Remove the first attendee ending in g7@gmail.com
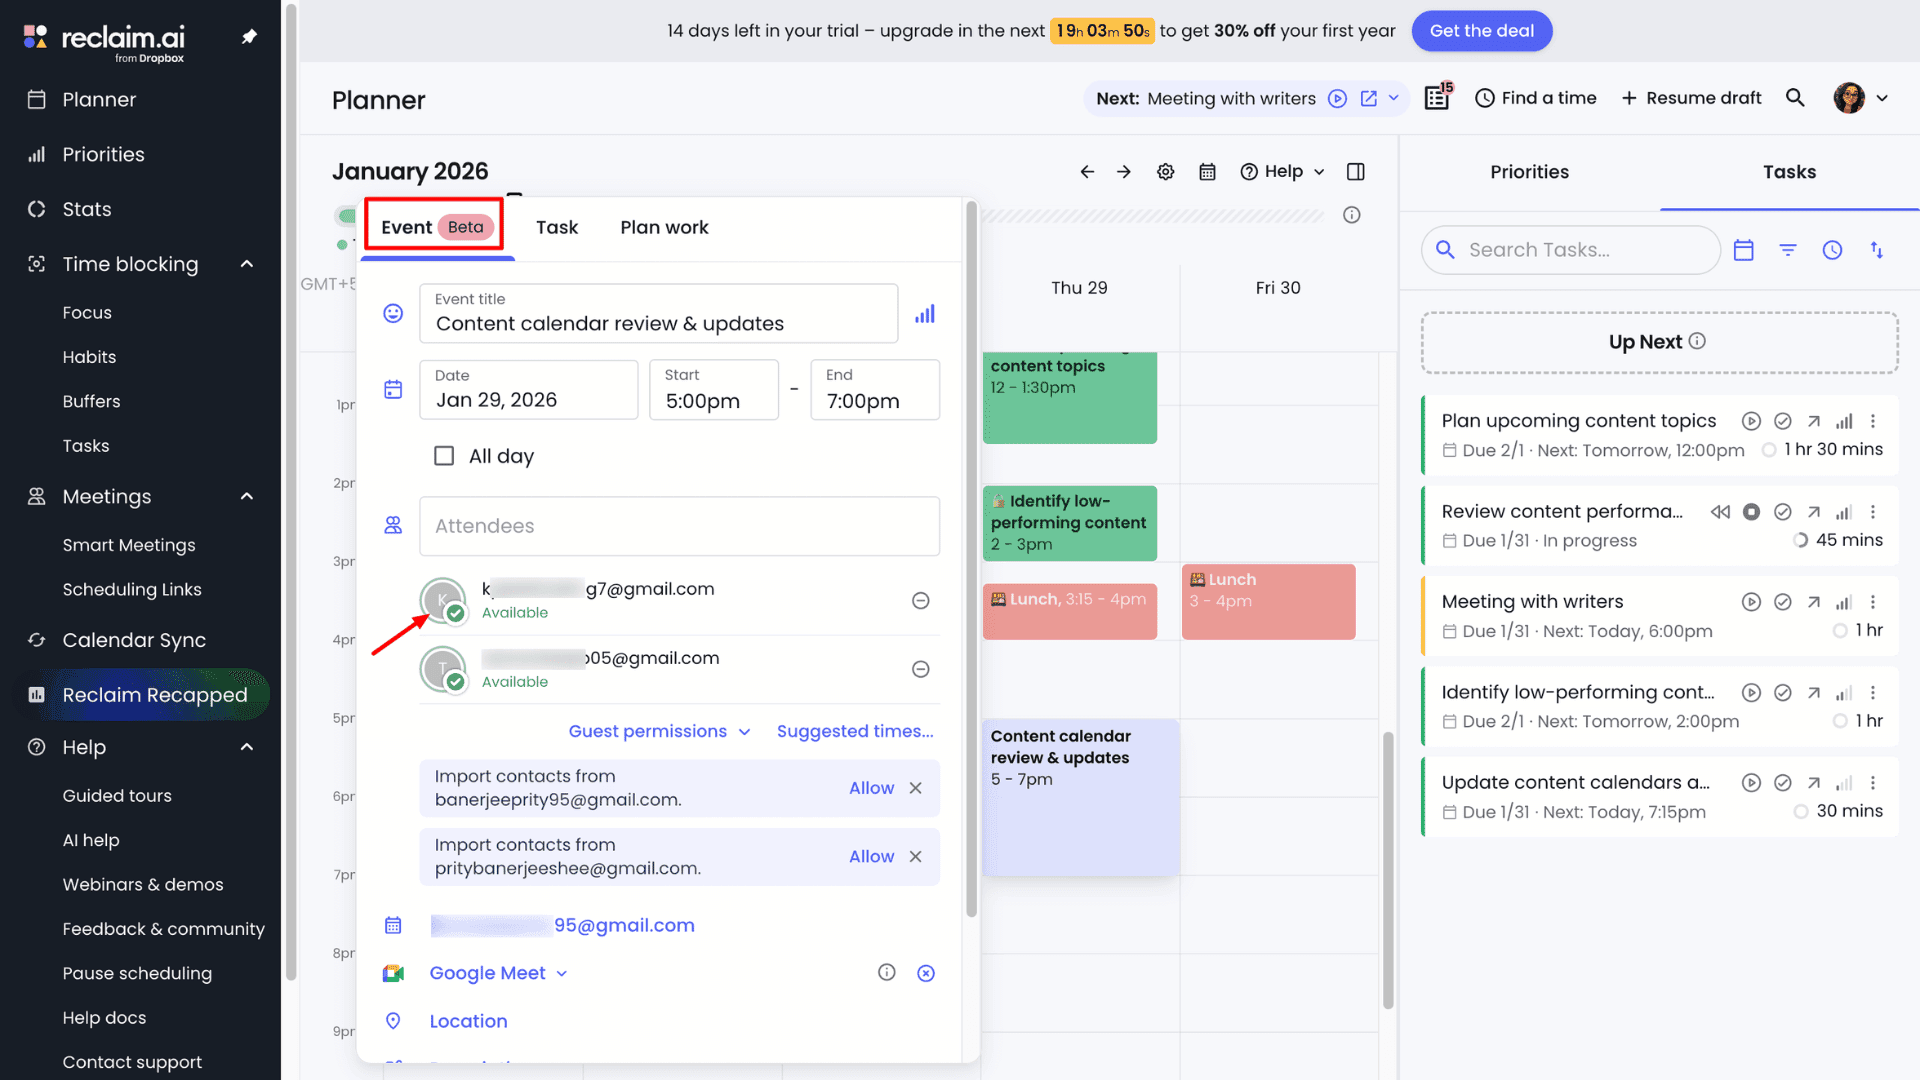1920x1080 pixels. point(921,601)
